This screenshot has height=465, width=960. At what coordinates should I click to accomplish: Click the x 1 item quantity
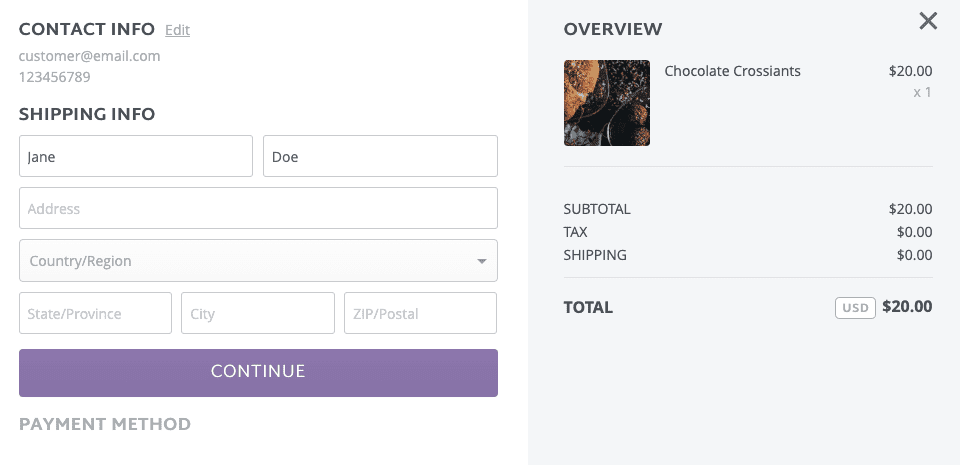coord(922,92)
